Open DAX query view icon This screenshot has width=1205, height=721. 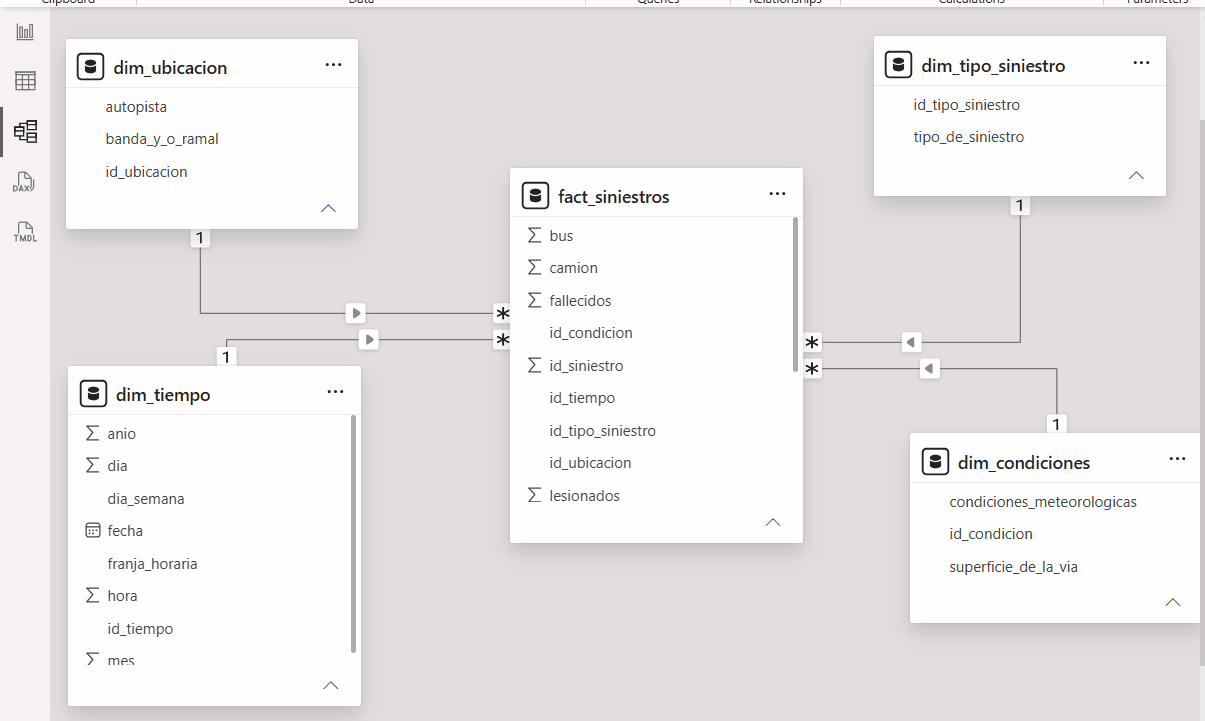pyautogui.click(x=25, y=182)
